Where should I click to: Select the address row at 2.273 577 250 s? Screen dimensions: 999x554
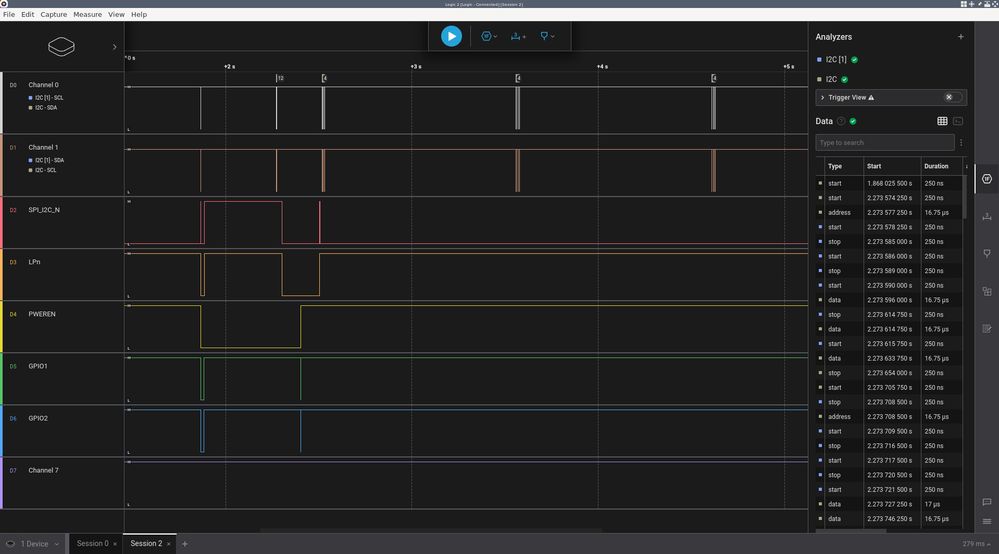(889, 213)
